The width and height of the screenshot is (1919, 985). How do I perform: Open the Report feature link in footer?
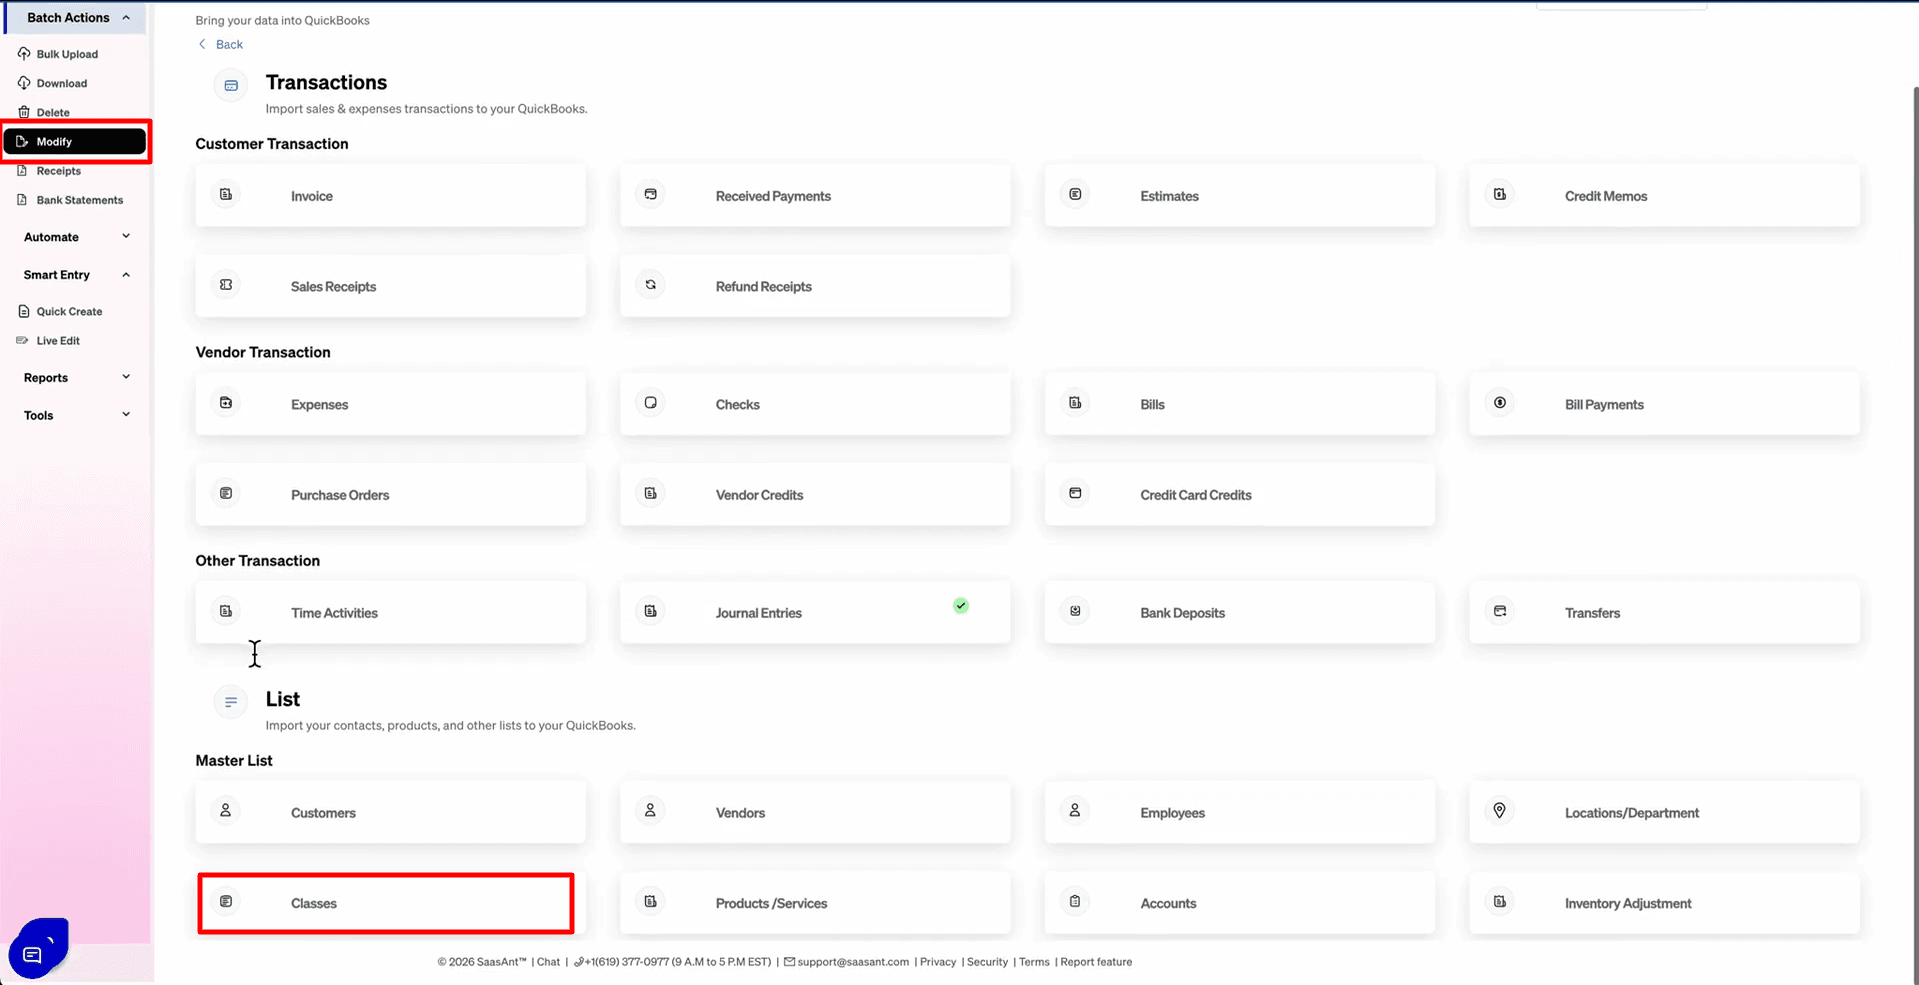[x=1096, y=961]
